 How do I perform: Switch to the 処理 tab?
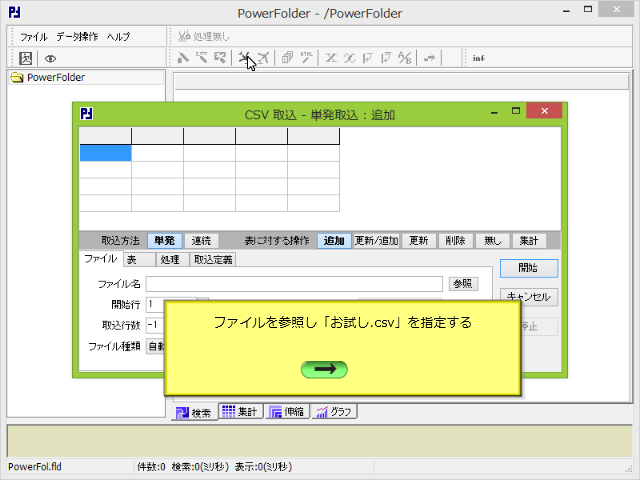coord(172,260)
